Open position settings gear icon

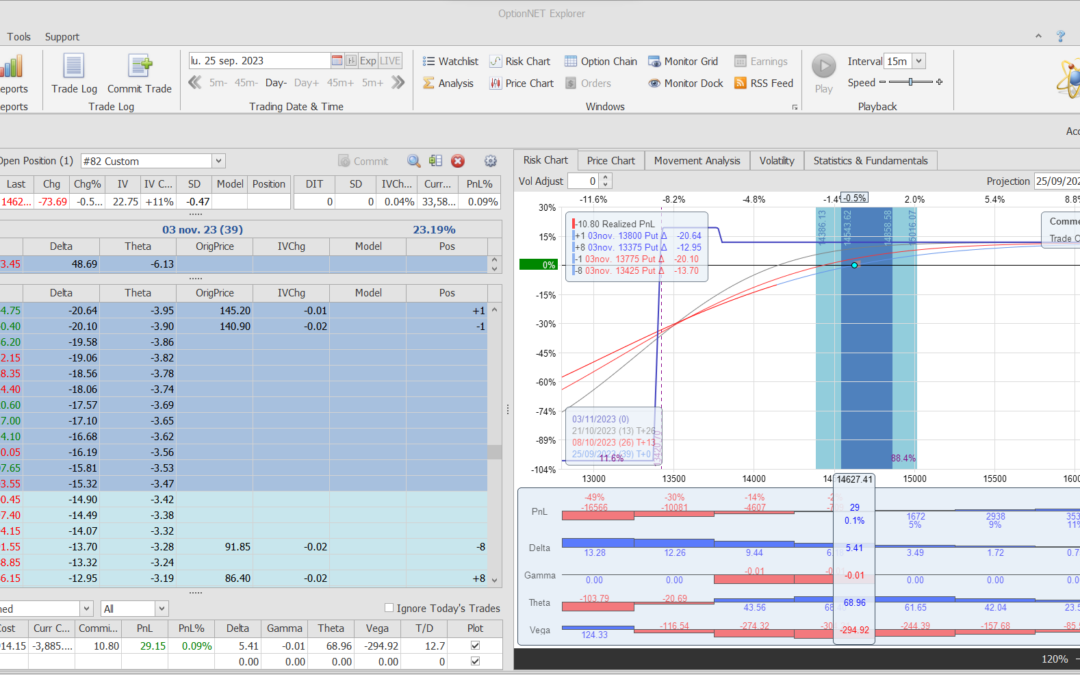pos(490,161)
